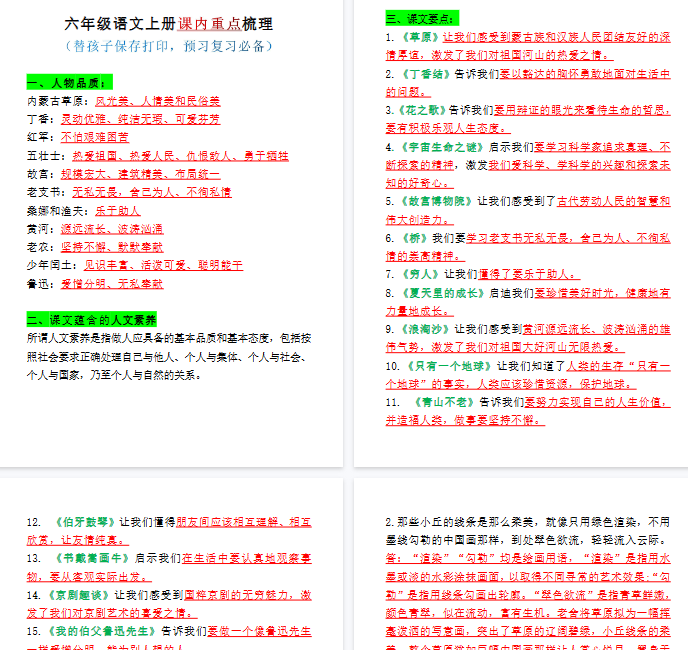The height and width of the screenshot is (650, 688).
Task: Click item 7 title 《穷人》
Action: pyautogui.click(x=420, y=274)
